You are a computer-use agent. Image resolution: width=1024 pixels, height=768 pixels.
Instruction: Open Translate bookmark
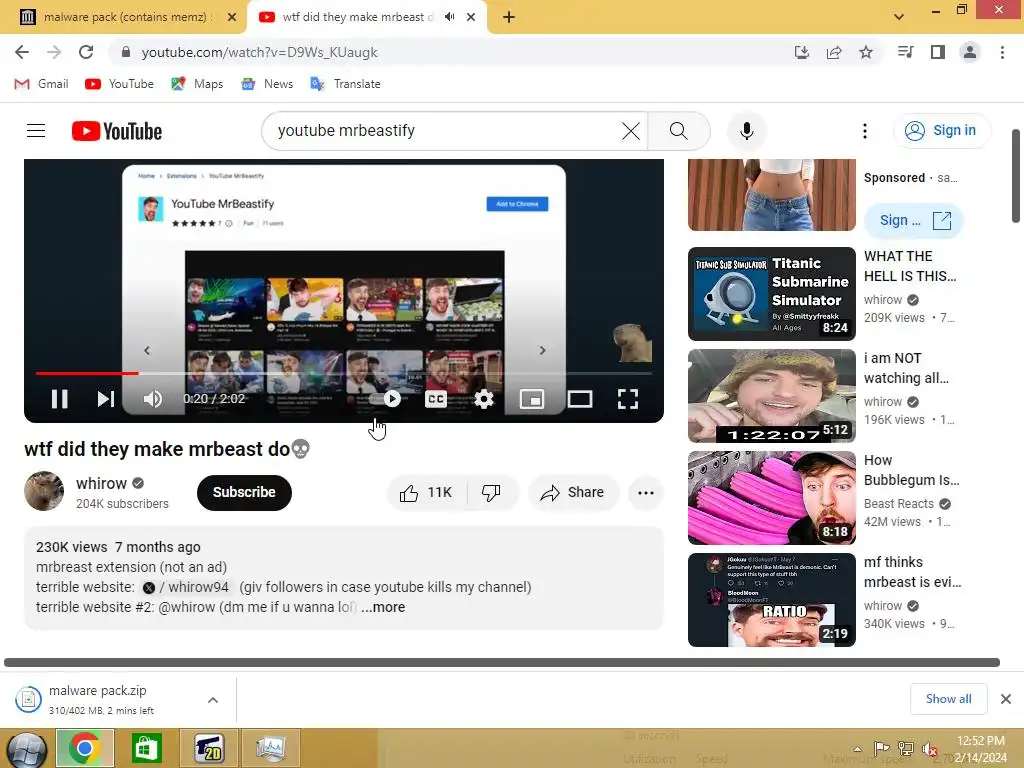coord(345,84)
